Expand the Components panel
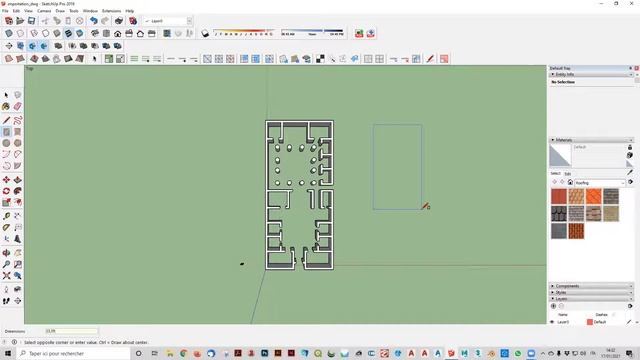 tap(590, 286)
